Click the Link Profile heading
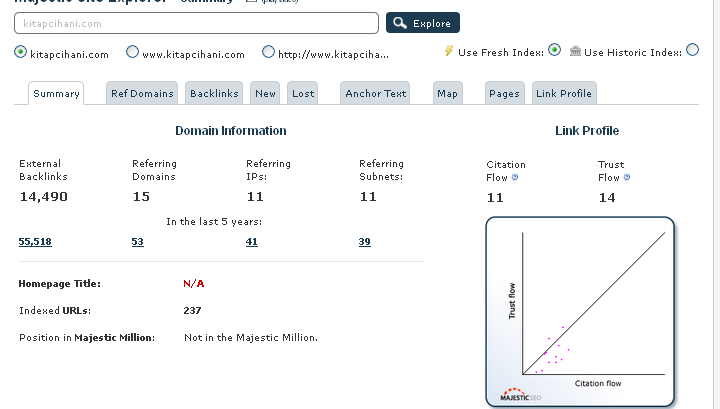This screenshot has width=720, height=409. tap(587, 131)
